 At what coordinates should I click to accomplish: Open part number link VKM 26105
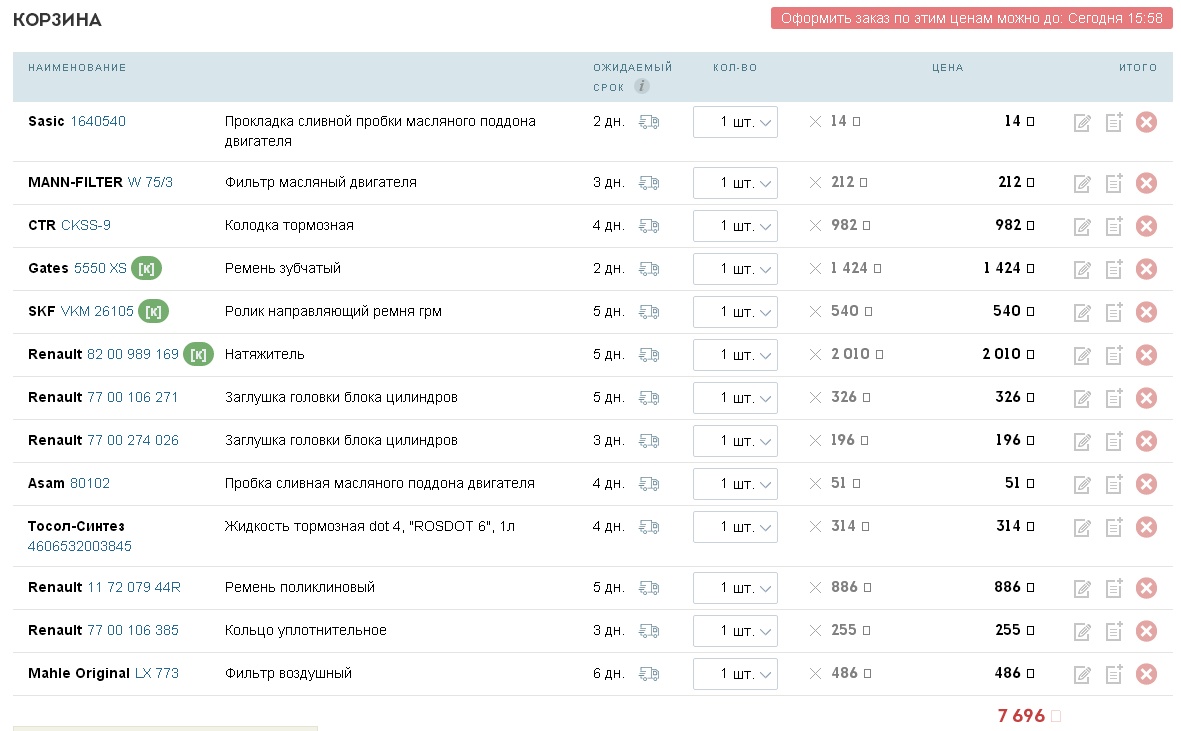(97, 311)
